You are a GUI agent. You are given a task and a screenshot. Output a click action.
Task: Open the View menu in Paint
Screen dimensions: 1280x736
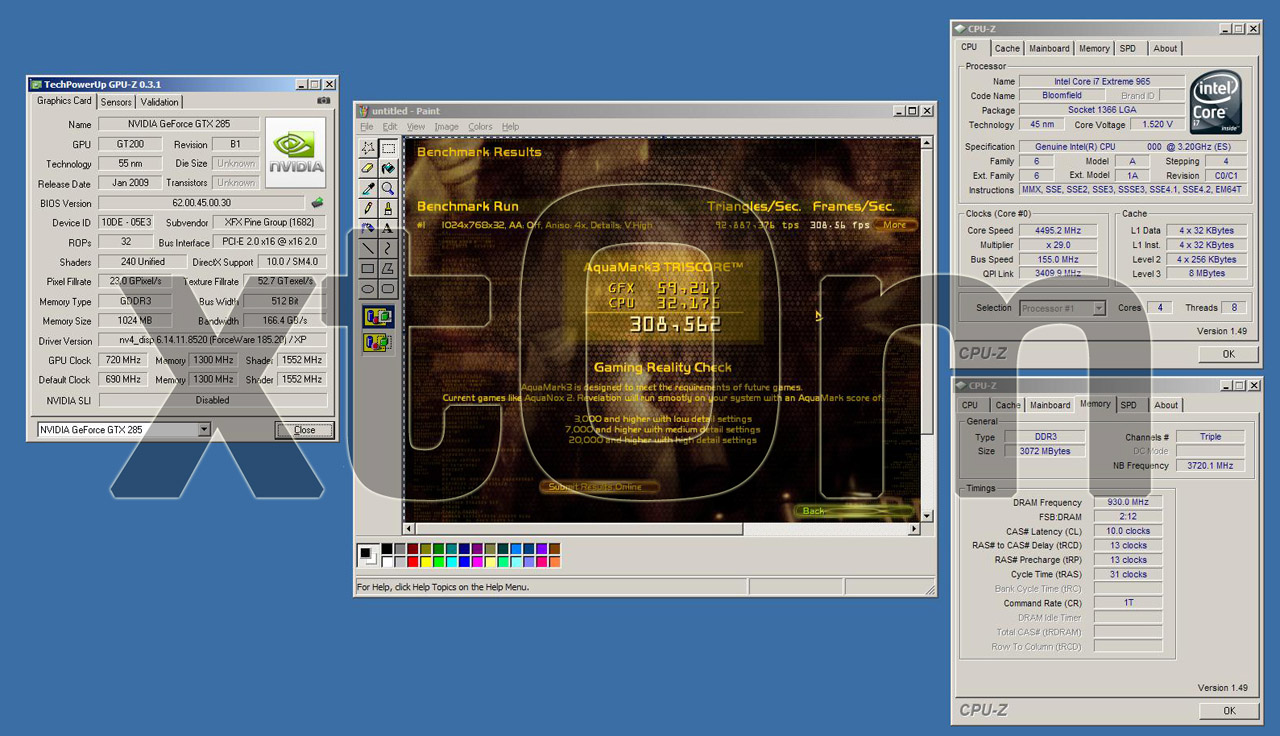pyautogui.click(x=416, y=127)
